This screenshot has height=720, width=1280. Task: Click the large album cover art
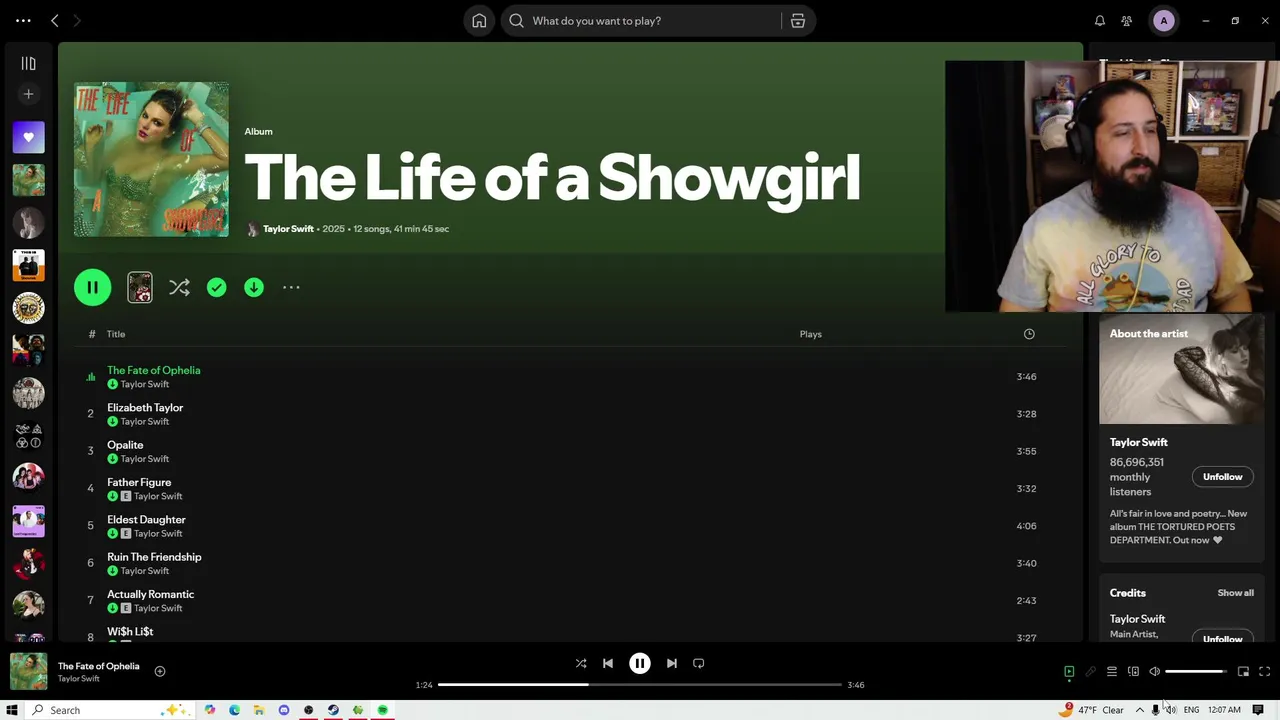tap(151, 160)
